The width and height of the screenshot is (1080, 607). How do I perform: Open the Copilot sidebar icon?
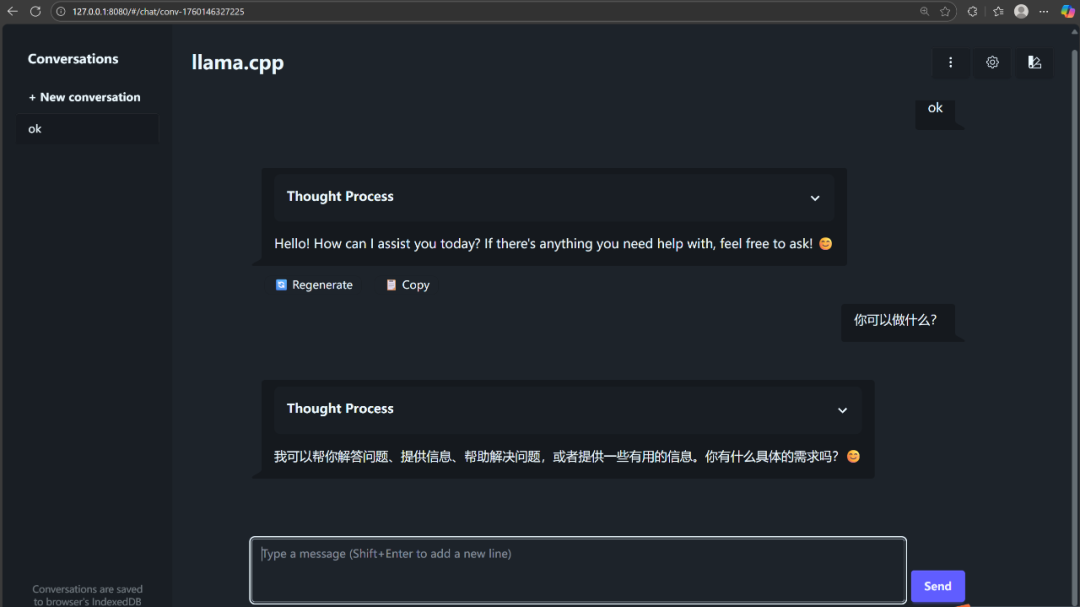point(1067,12)
